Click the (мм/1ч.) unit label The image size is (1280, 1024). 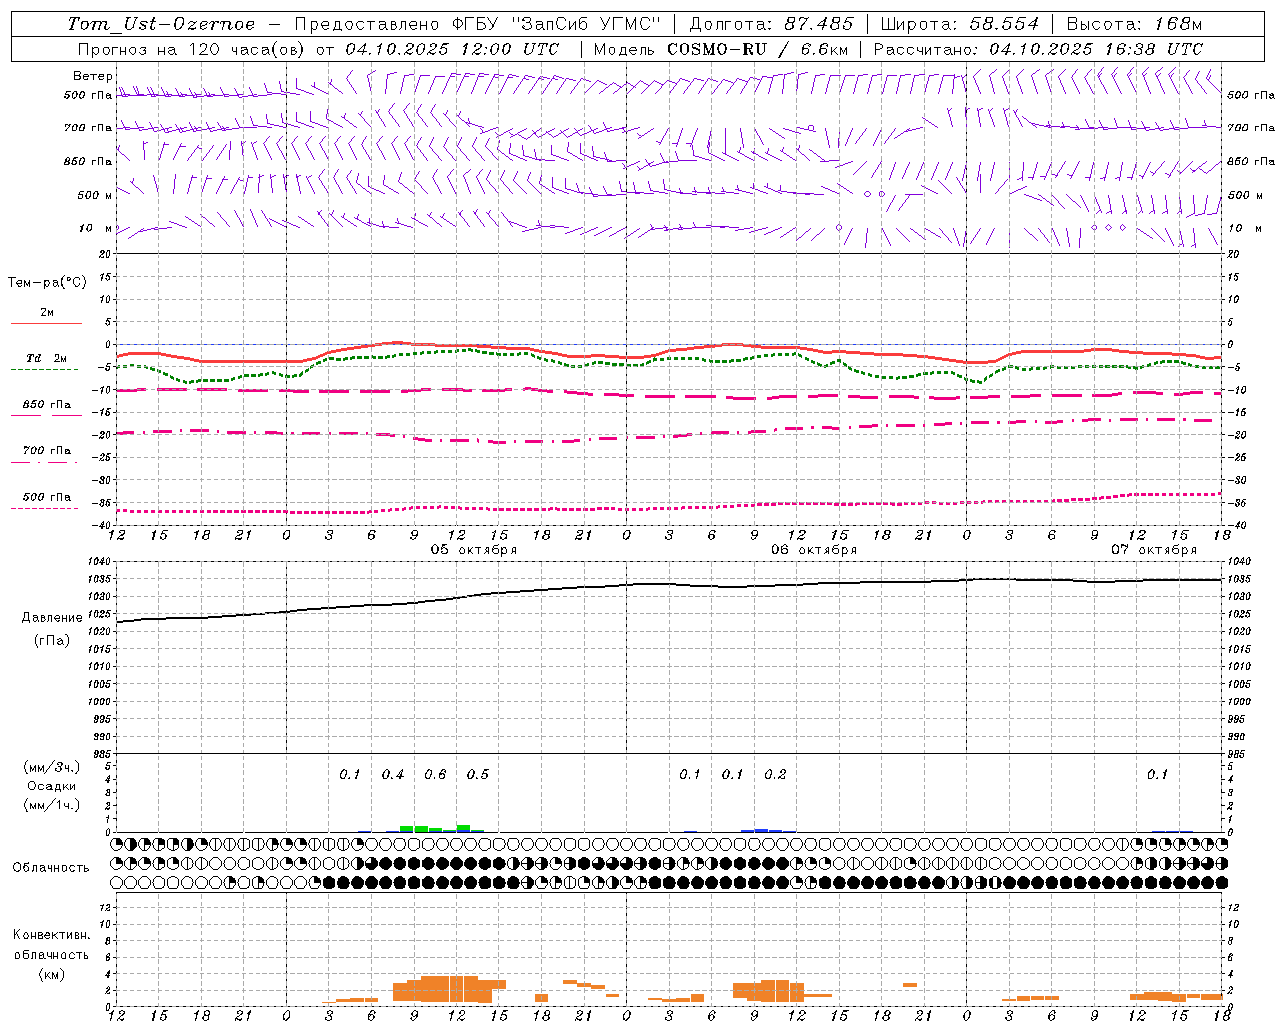pyautogui.click(x=52, y=805)
